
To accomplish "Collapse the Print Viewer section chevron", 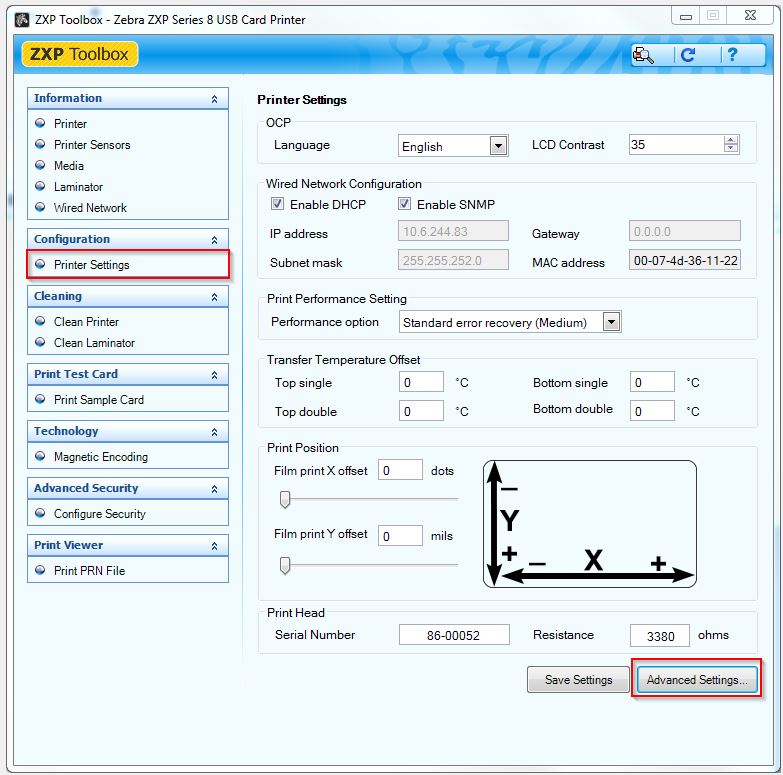I will (214, 546).
